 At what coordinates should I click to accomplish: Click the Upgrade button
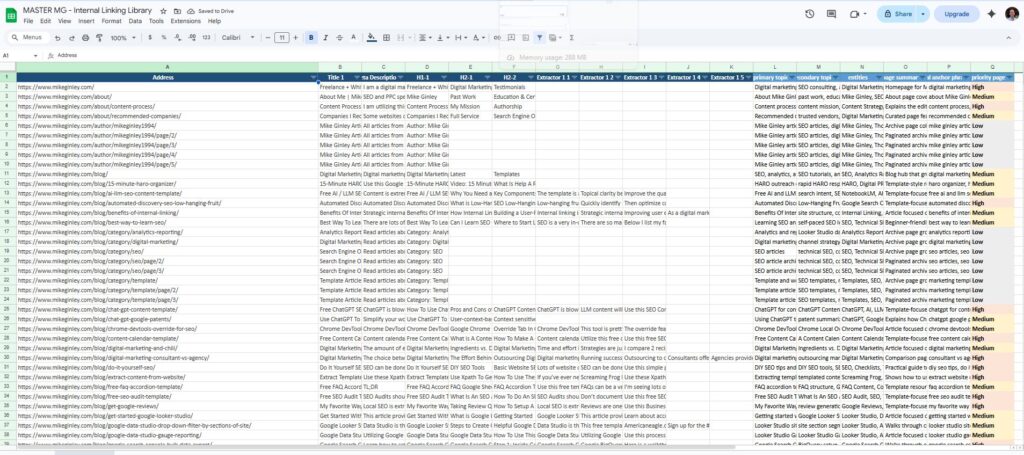tap(957, 14)
